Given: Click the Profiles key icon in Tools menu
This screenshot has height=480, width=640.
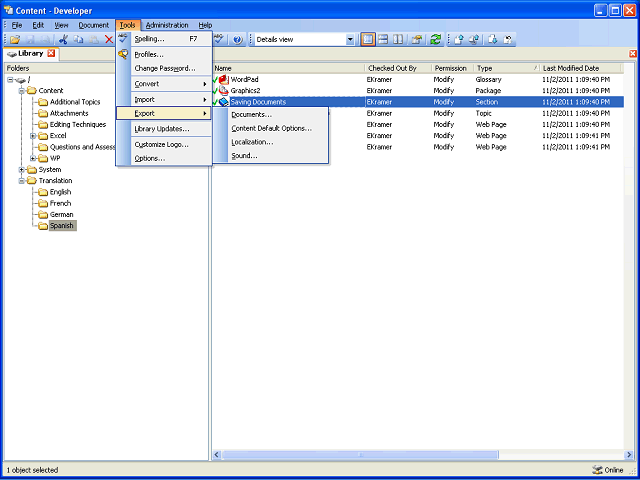Looking at the screenshot, I should point(123,54).
